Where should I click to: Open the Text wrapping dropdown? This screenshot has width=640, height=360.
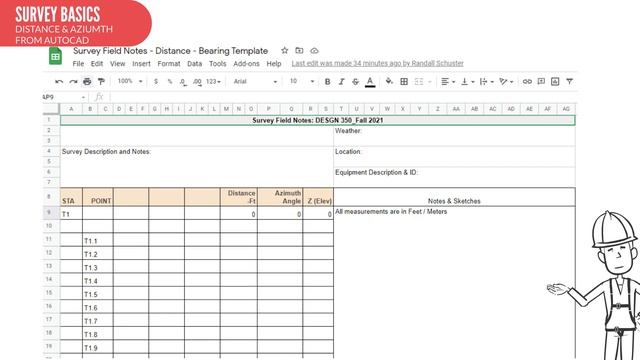487,82
